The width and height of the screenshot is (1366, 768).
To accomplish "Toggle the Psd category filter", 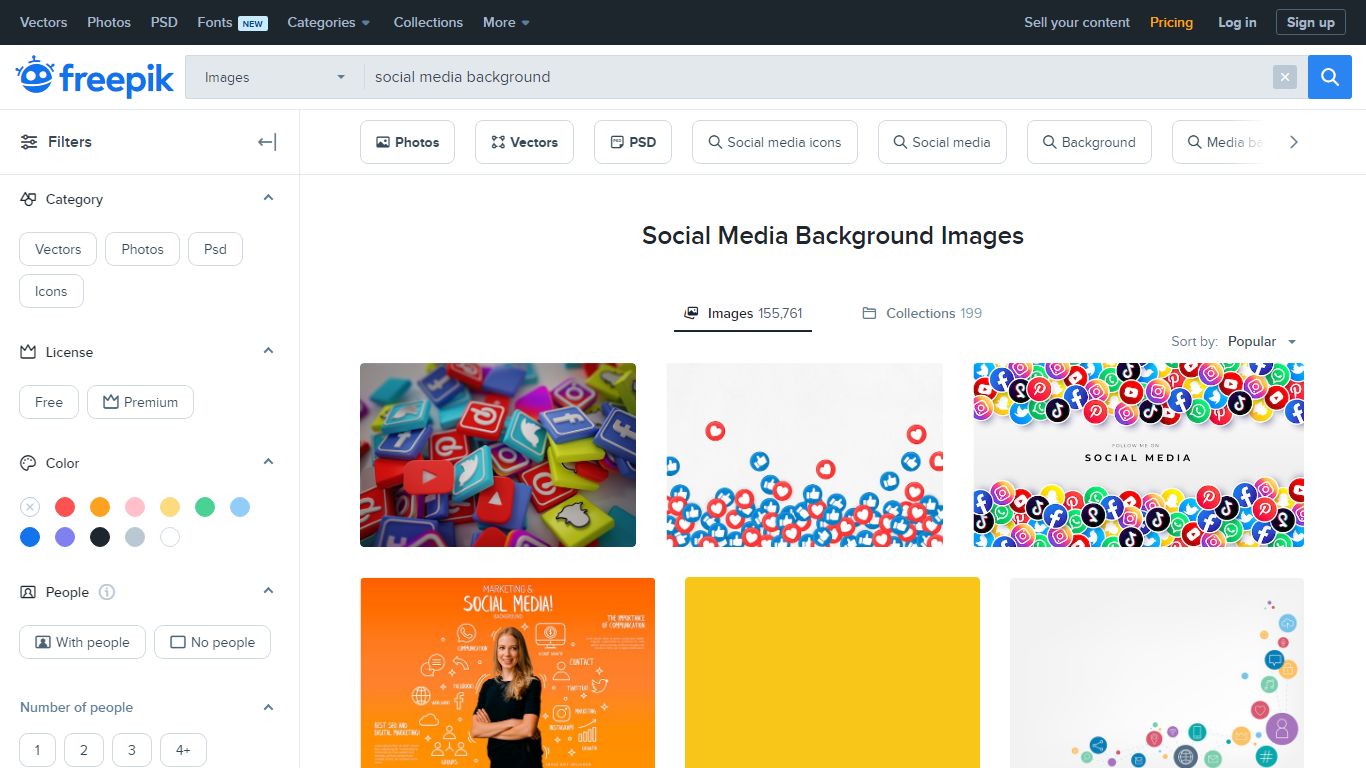I will tap(215, 249).
